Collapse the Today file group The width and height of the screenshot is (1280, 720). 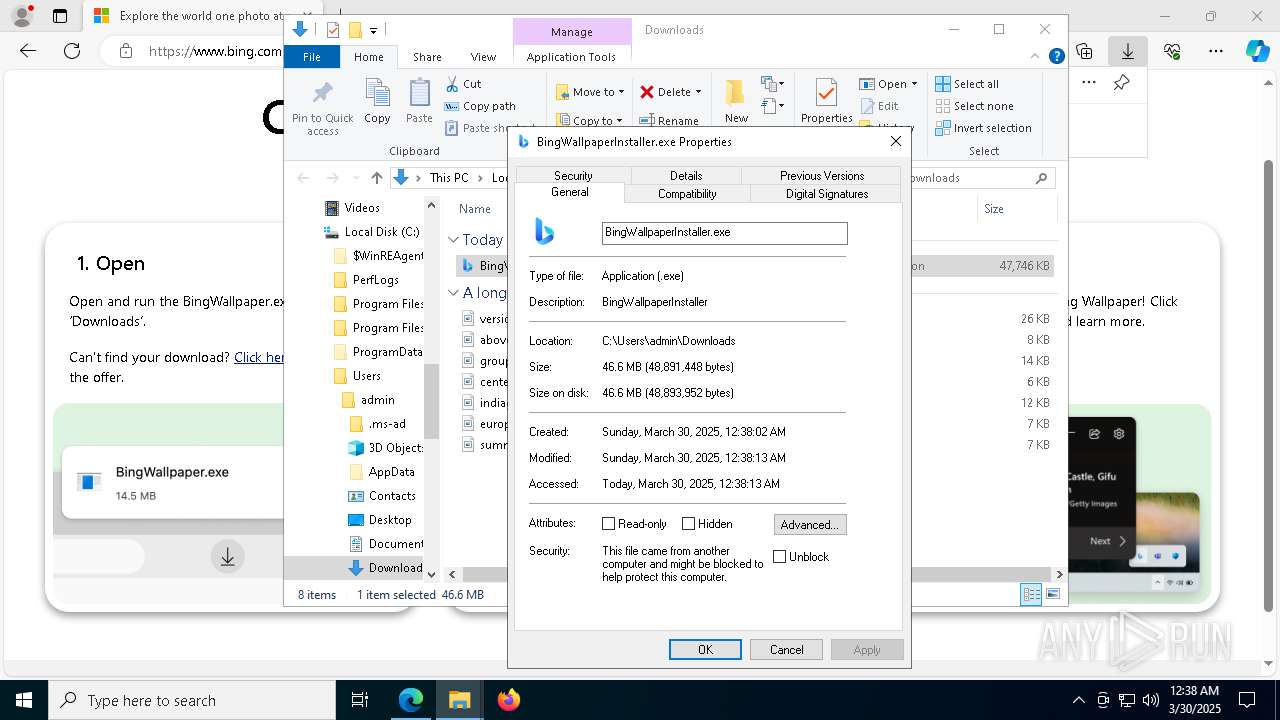click(453, 240)
